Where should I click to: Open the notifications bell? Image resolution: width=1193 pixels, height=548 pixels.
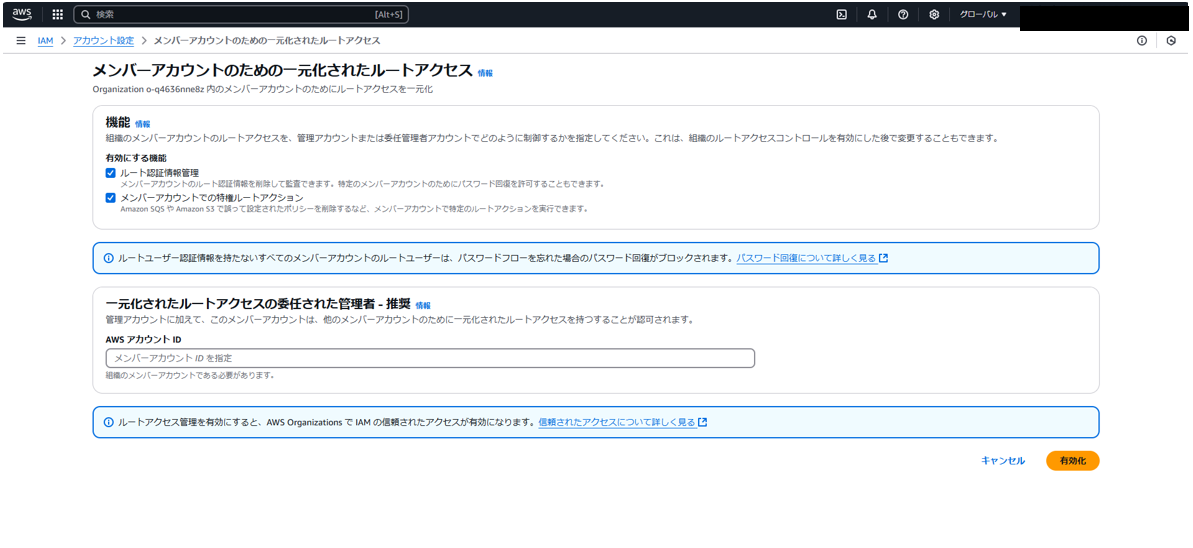click(873, 14)
